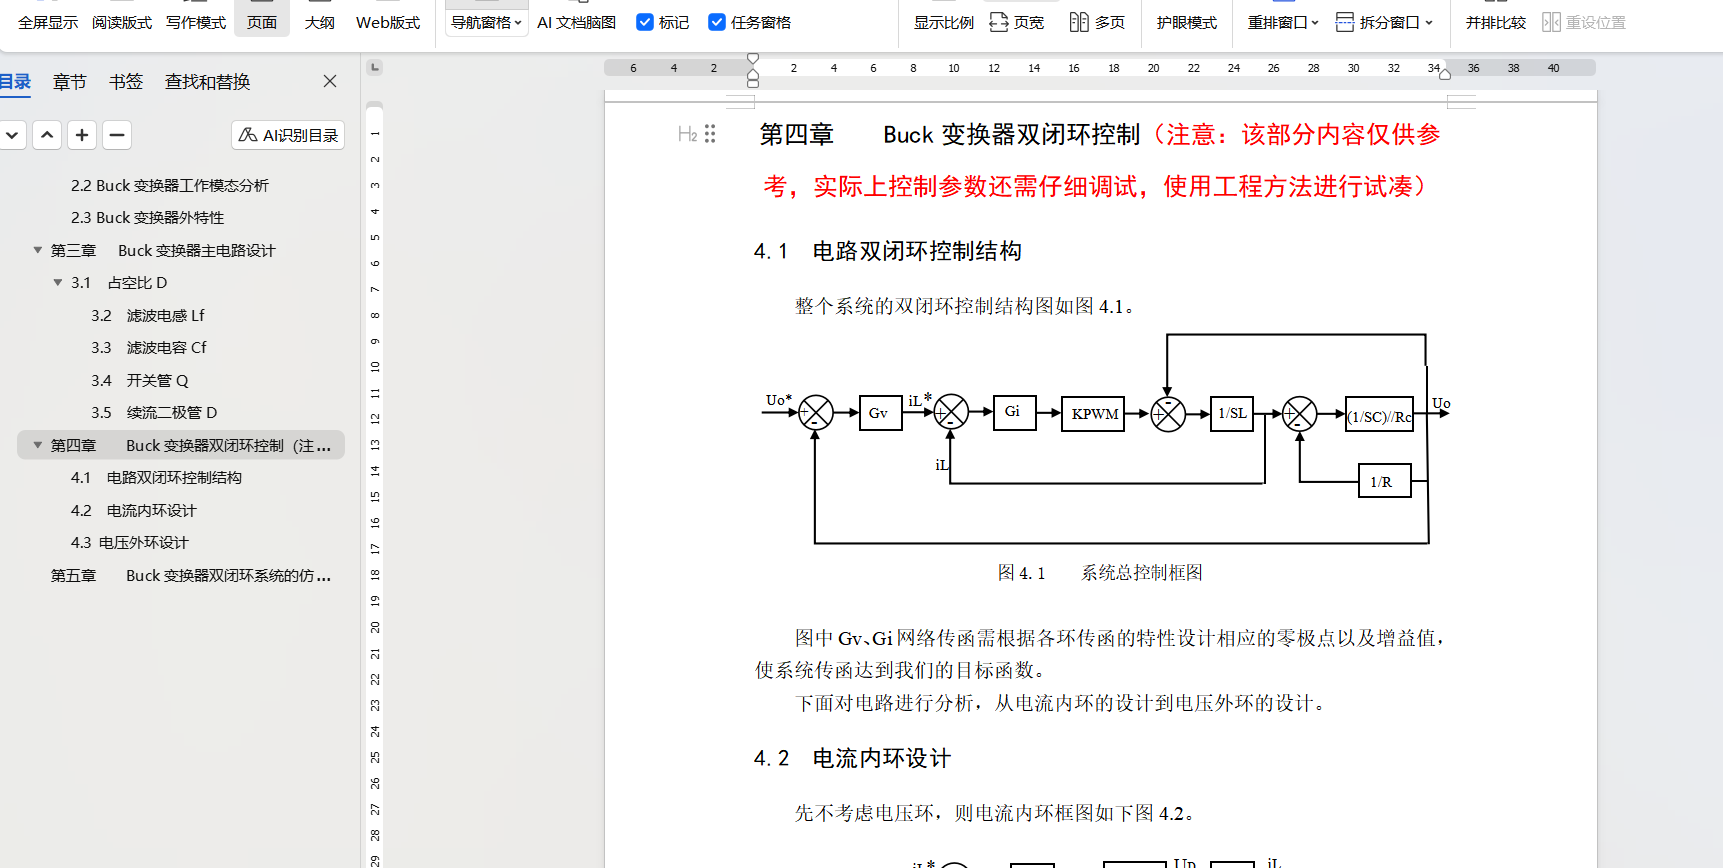Toggle the 标记 checkbox

point(645,22)
